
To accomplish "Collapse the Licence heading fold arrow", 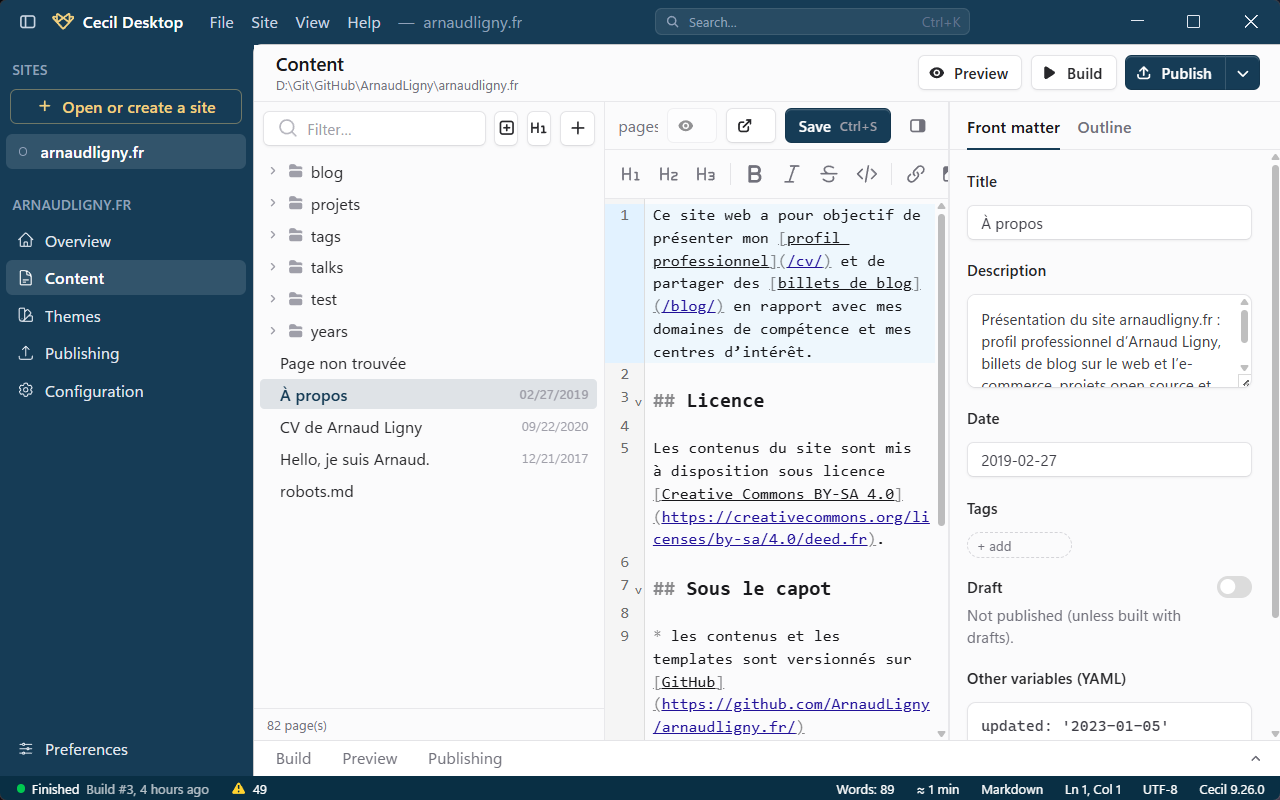I will click(x=638, y=402).
